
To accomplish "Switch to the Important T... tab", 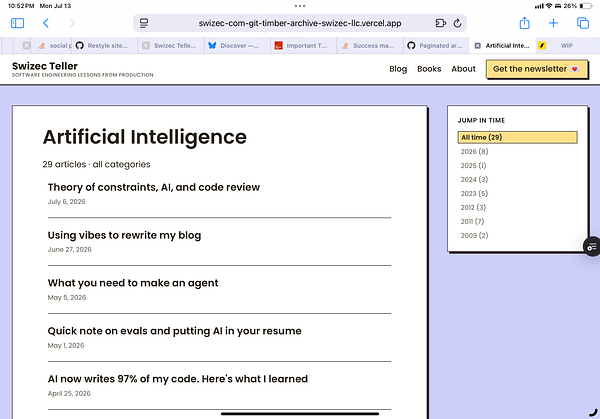I will [x=301, y=46].
